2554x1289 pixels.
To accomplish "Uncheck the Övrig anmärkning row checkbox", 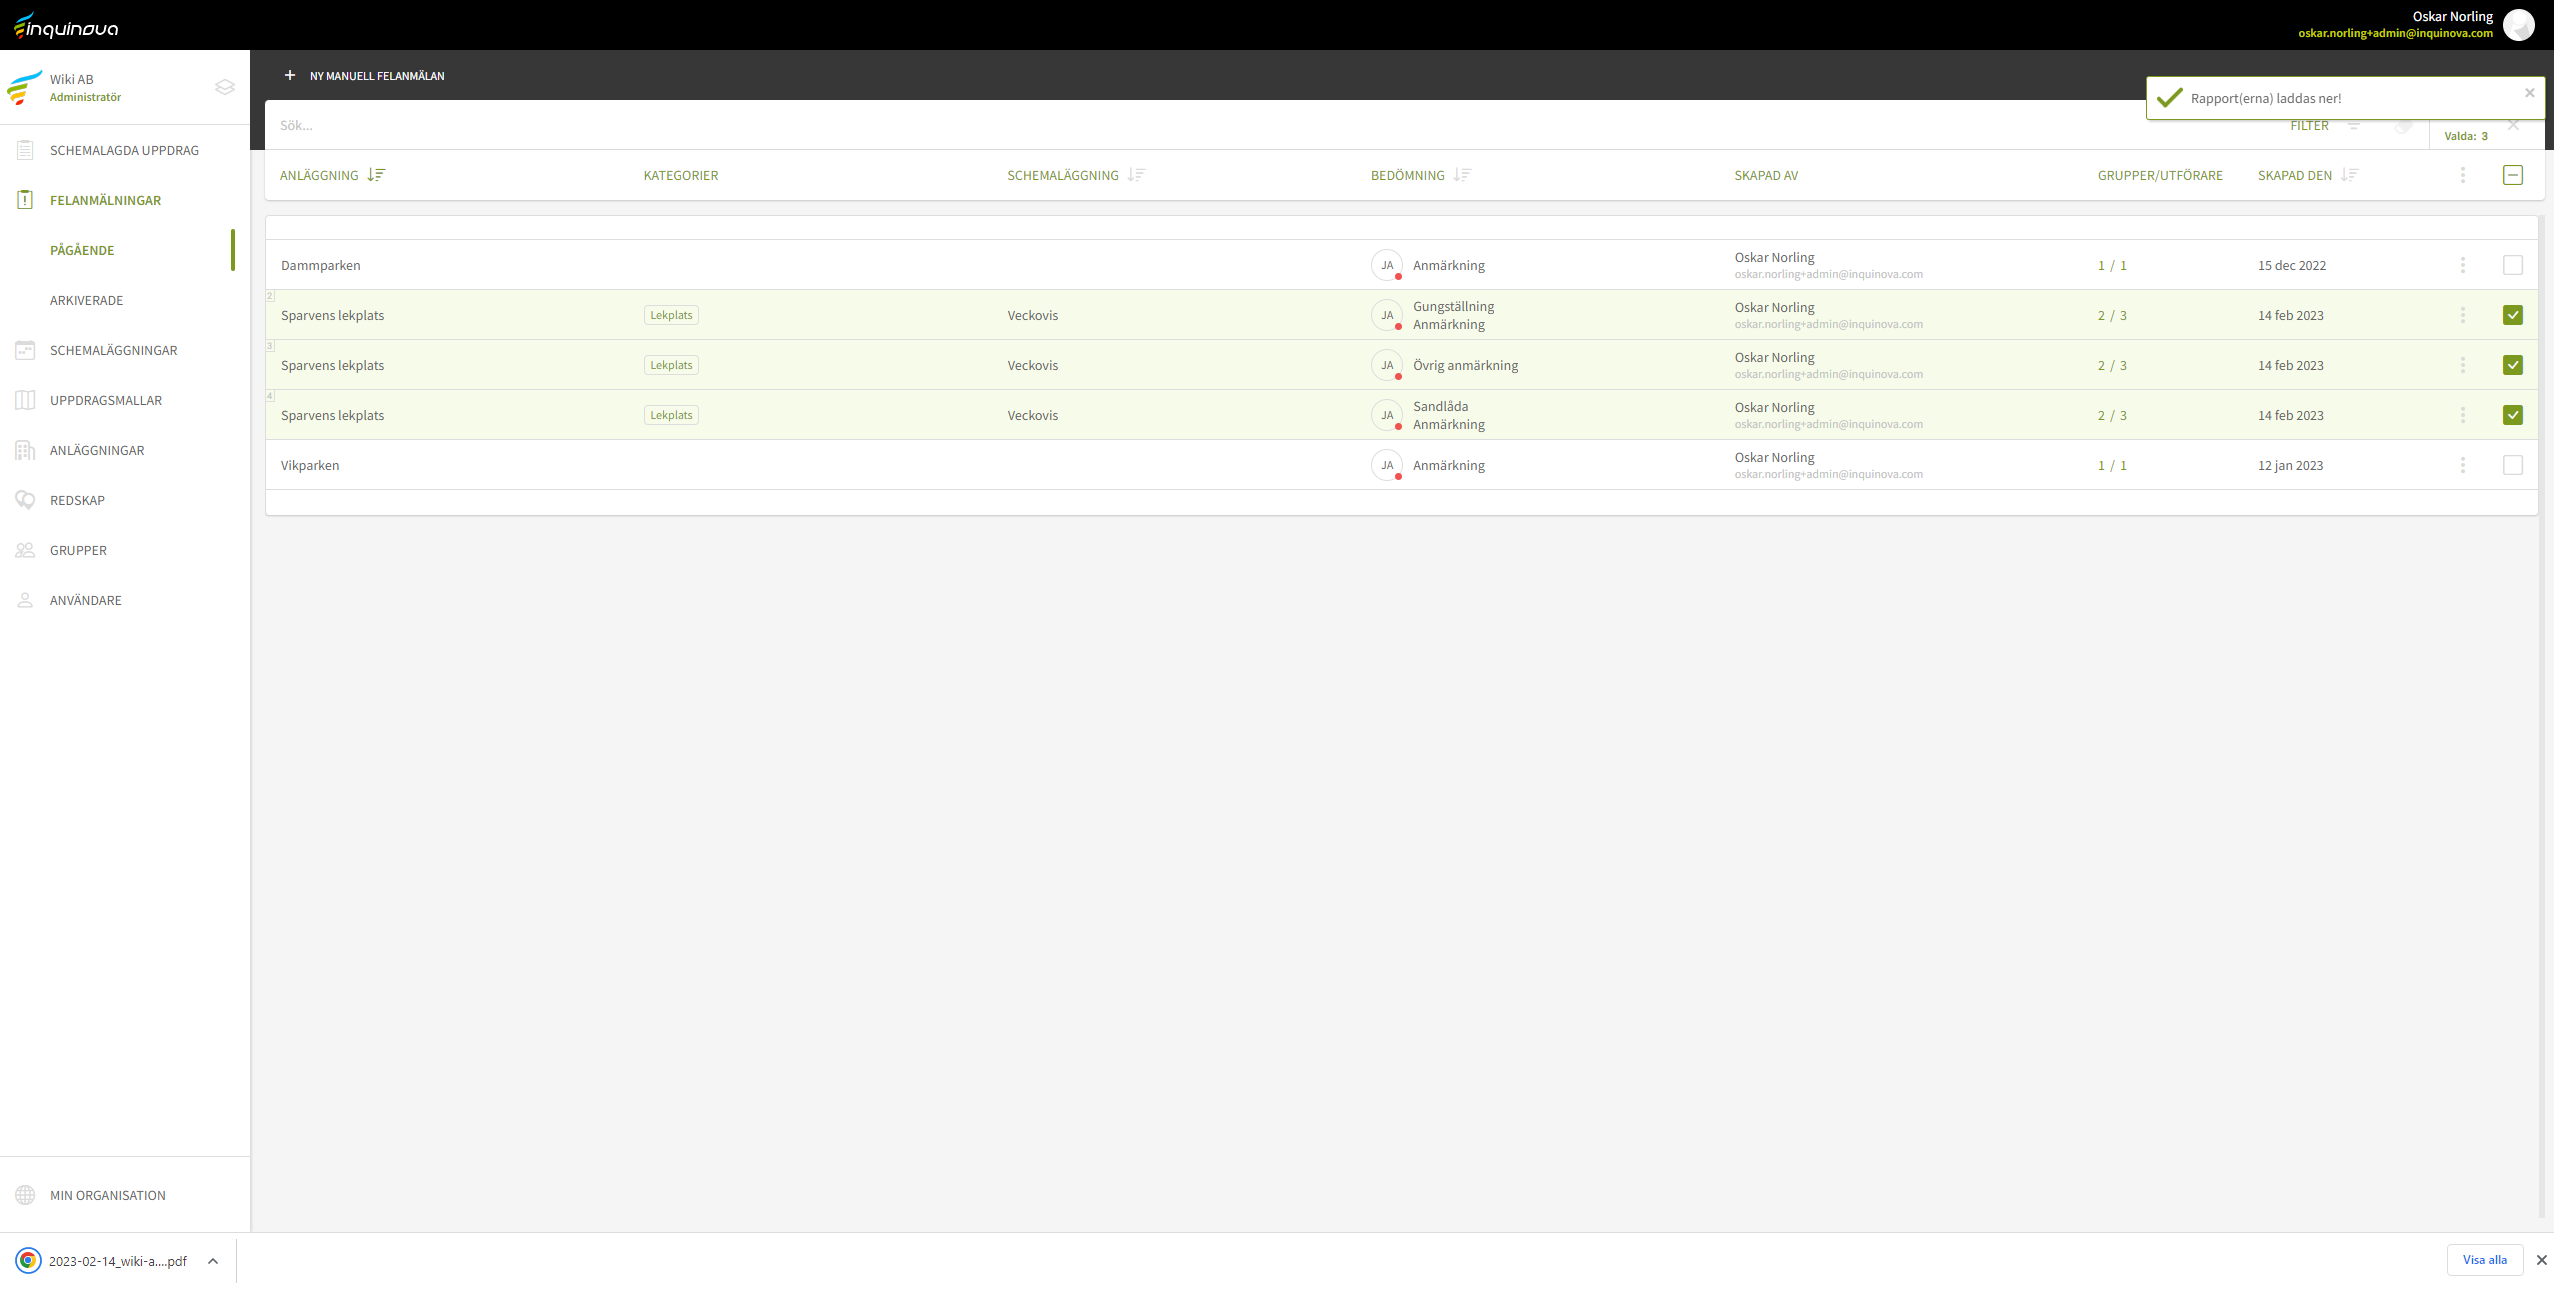I will (x=2512, y=365).
